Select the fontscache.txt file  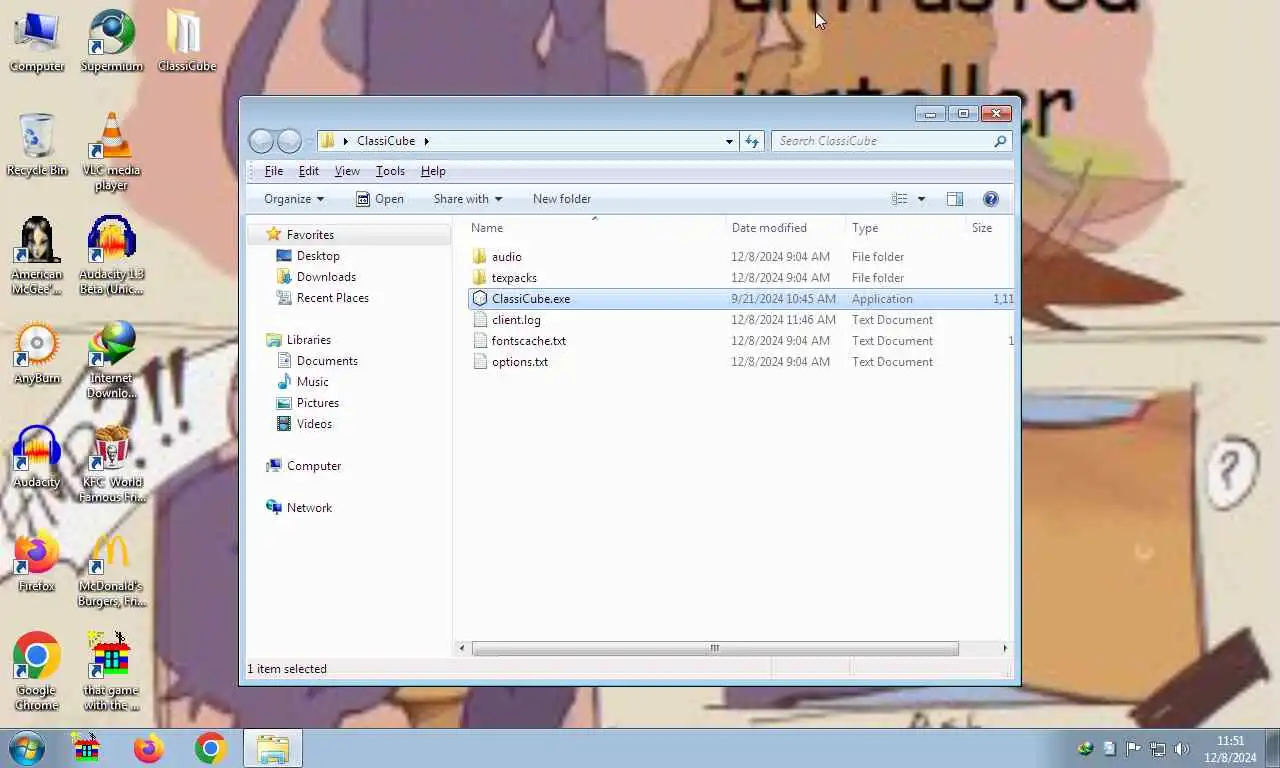pos(528,341)
